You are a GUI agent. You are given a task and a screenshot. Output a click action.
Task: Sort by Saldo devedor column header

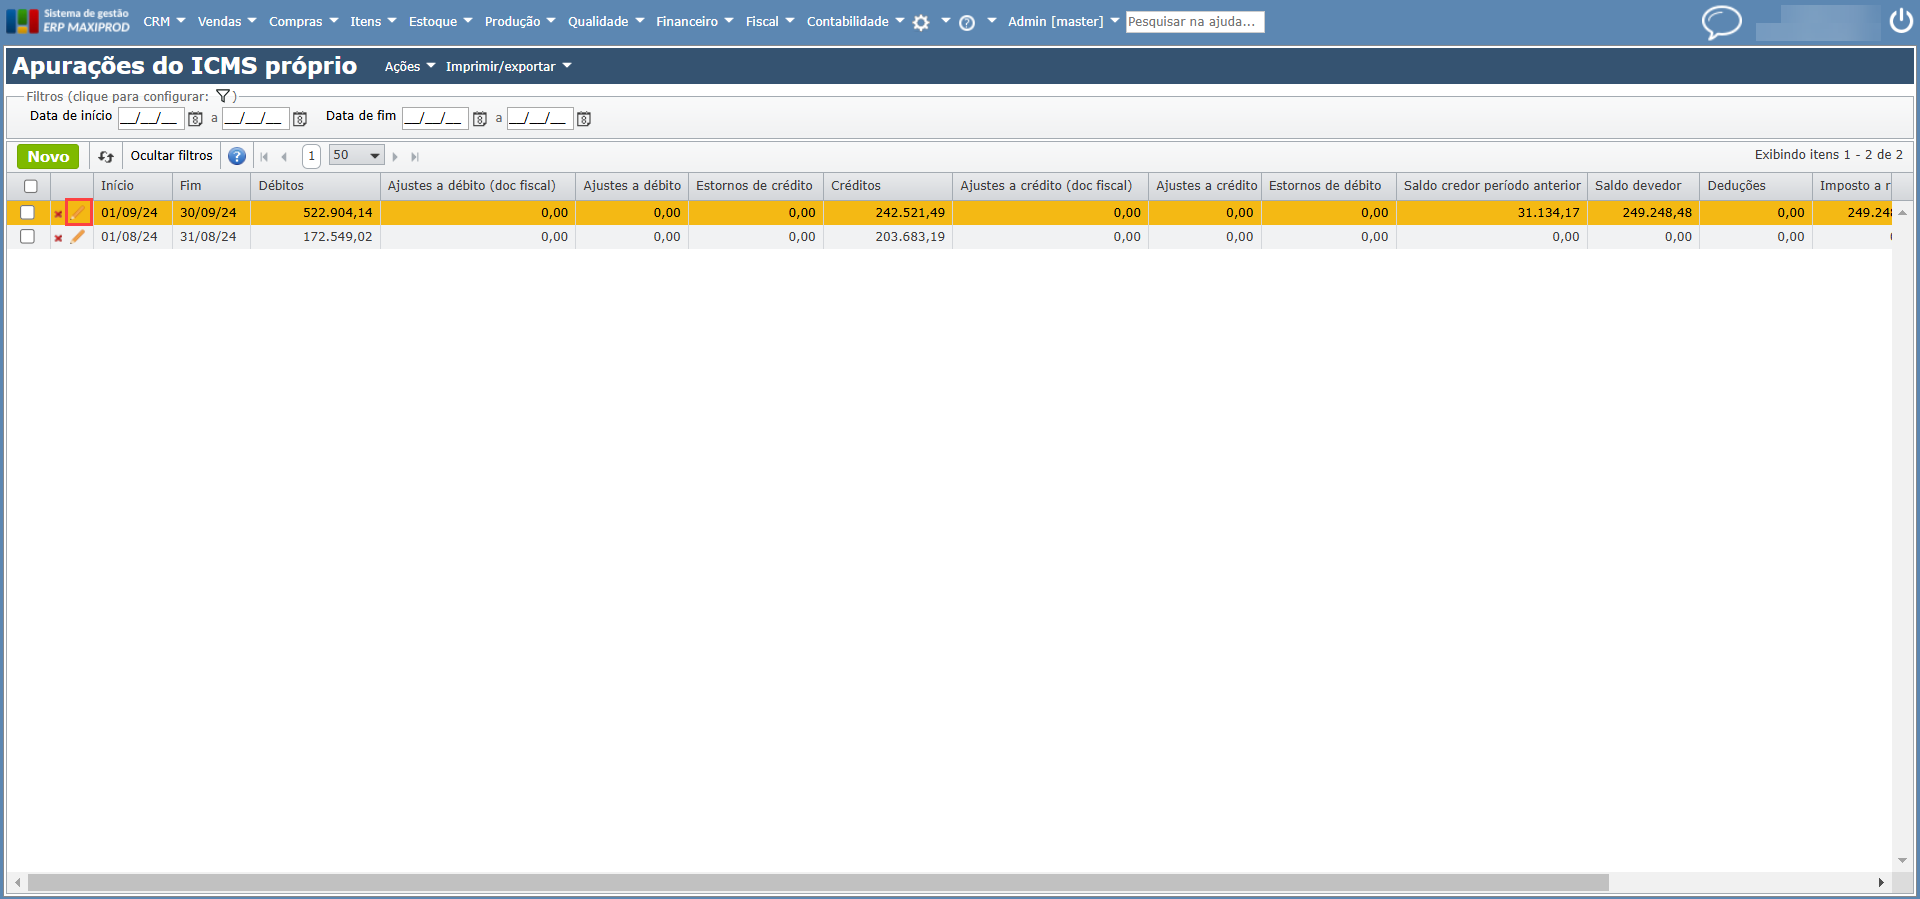point(1644,186)
